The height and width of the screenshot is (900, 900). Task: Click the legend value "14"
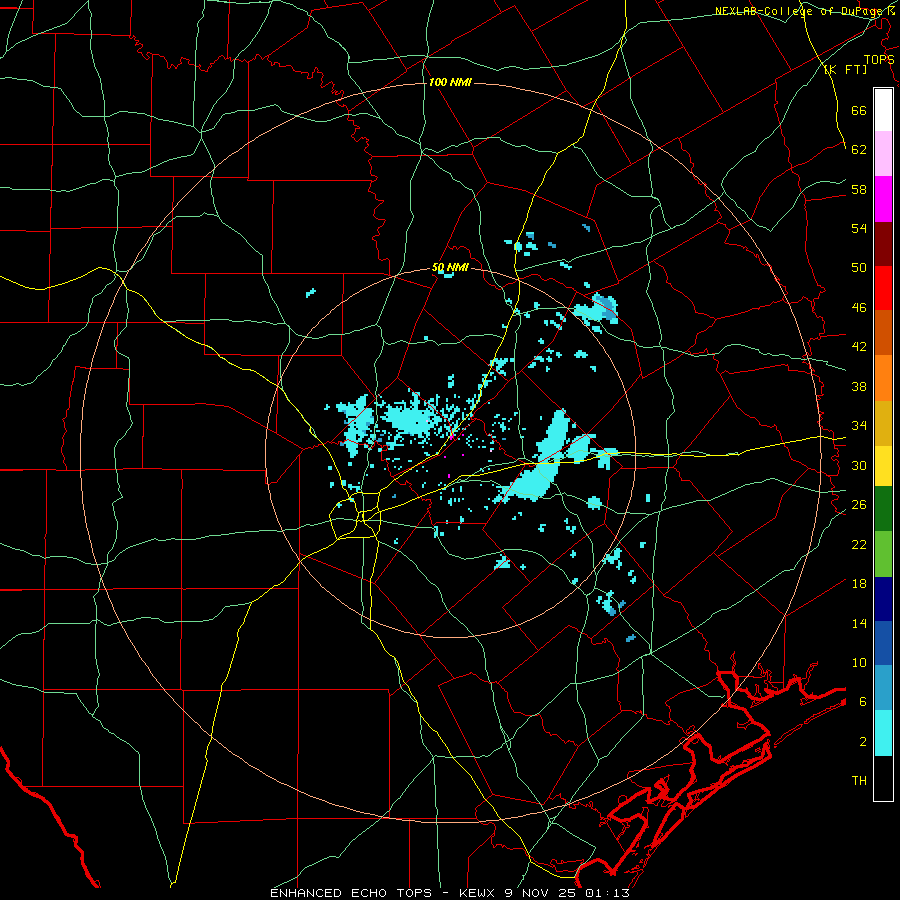pyautogui.click(x=859, y=623)
